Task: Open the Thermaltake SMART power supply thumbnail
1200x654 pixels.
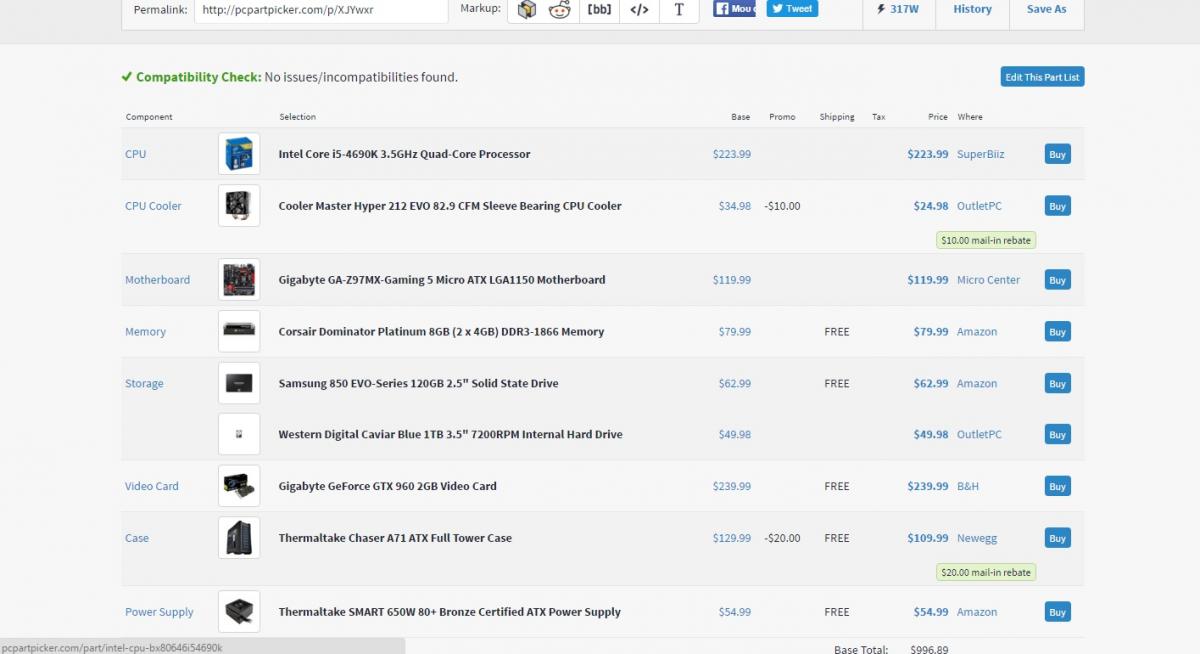Action: click(x=239, y=612)
